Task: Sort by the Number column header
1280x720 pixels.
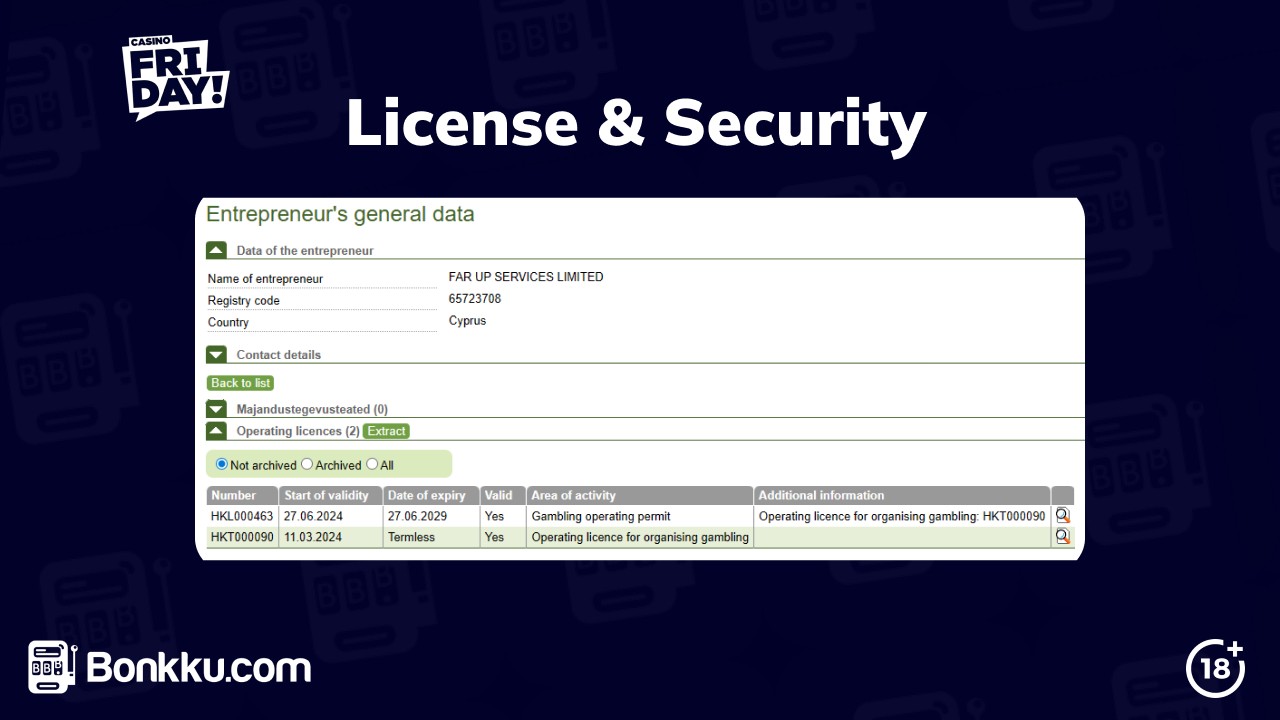Action: 242,495
